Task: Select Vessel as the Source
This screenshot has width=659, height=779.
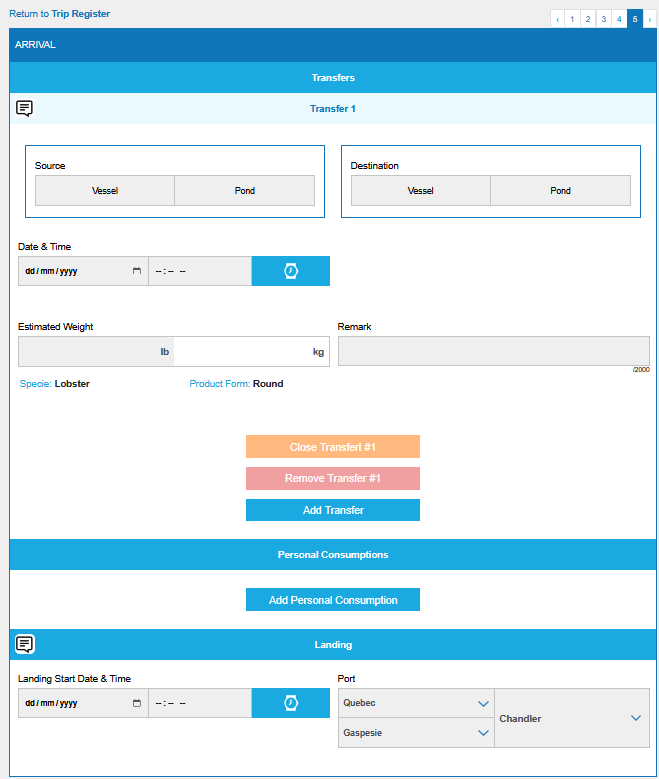Action: (105, 191)
